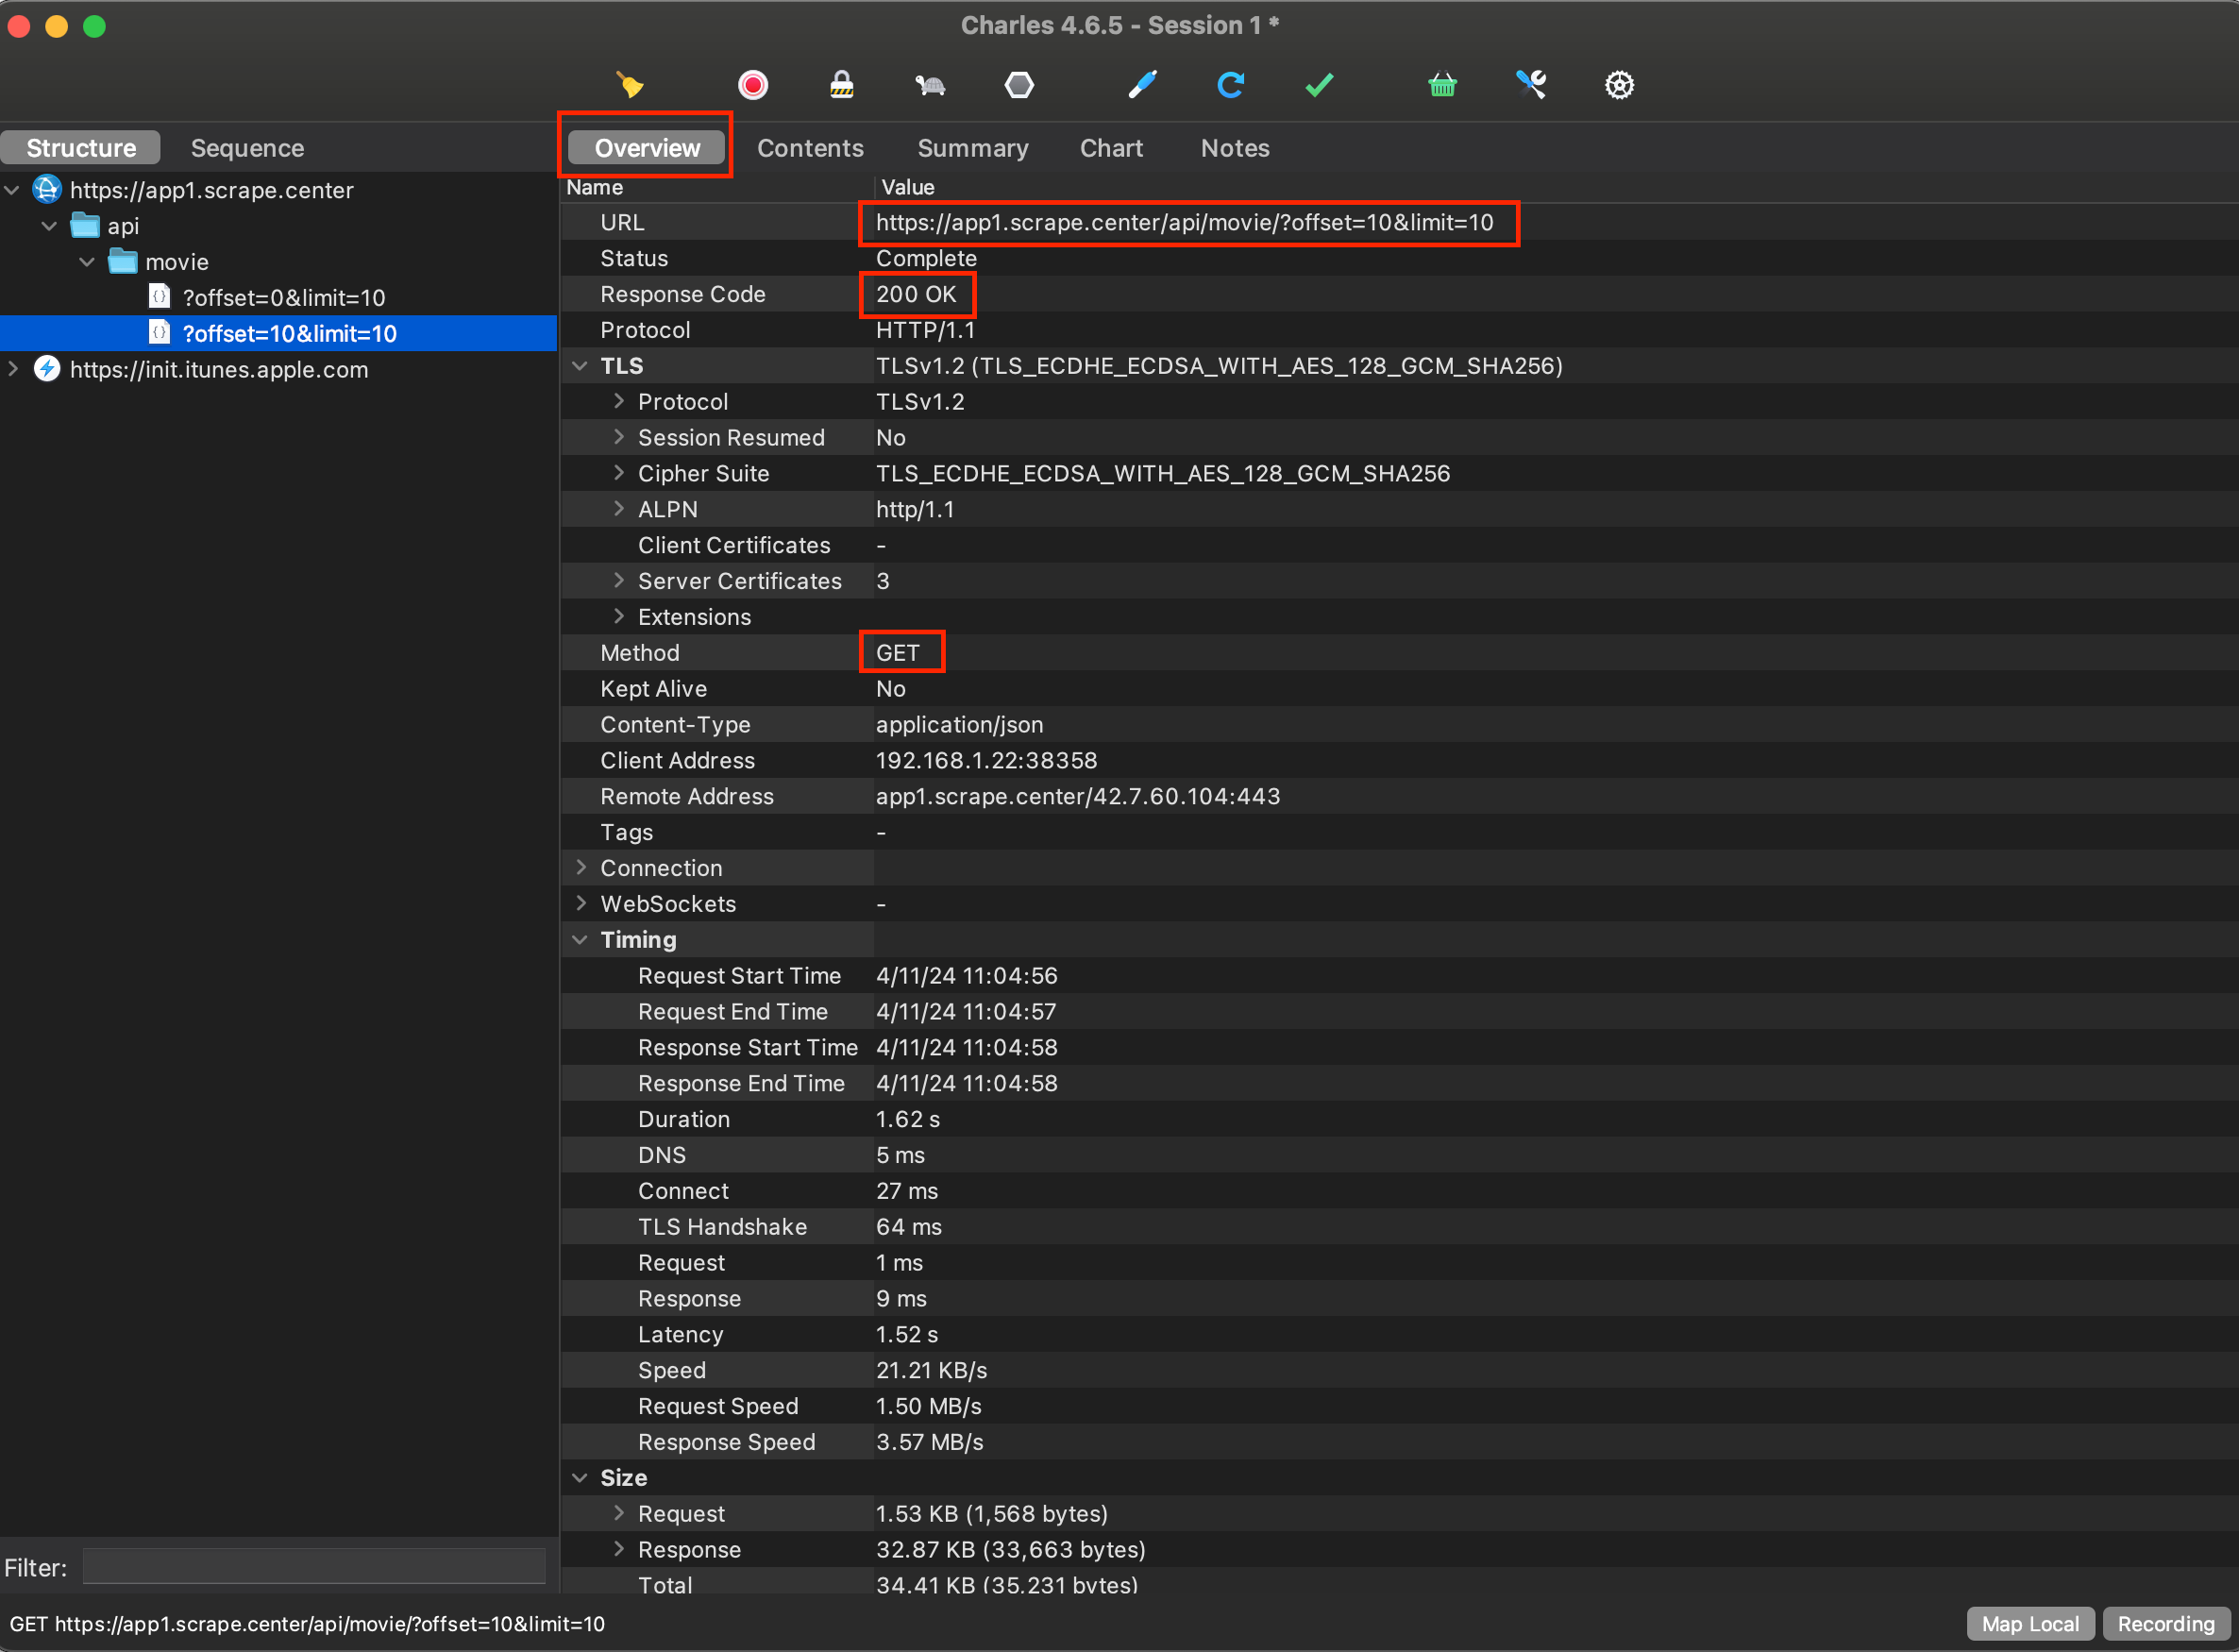The height and width of the screenshot is (1652, 2239).
Task: Switch to the Sequence view tab
Action: click(247, 148)
